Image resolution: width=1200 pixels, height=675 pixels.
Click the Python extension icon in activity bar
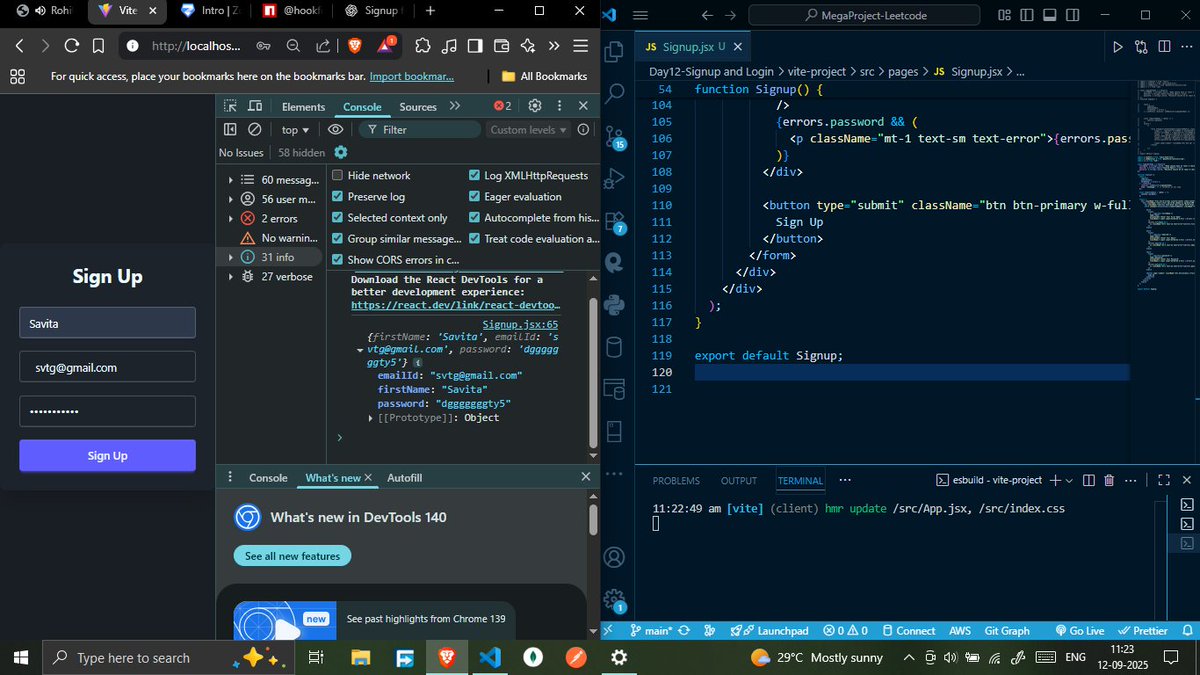[x=614, y=304]
